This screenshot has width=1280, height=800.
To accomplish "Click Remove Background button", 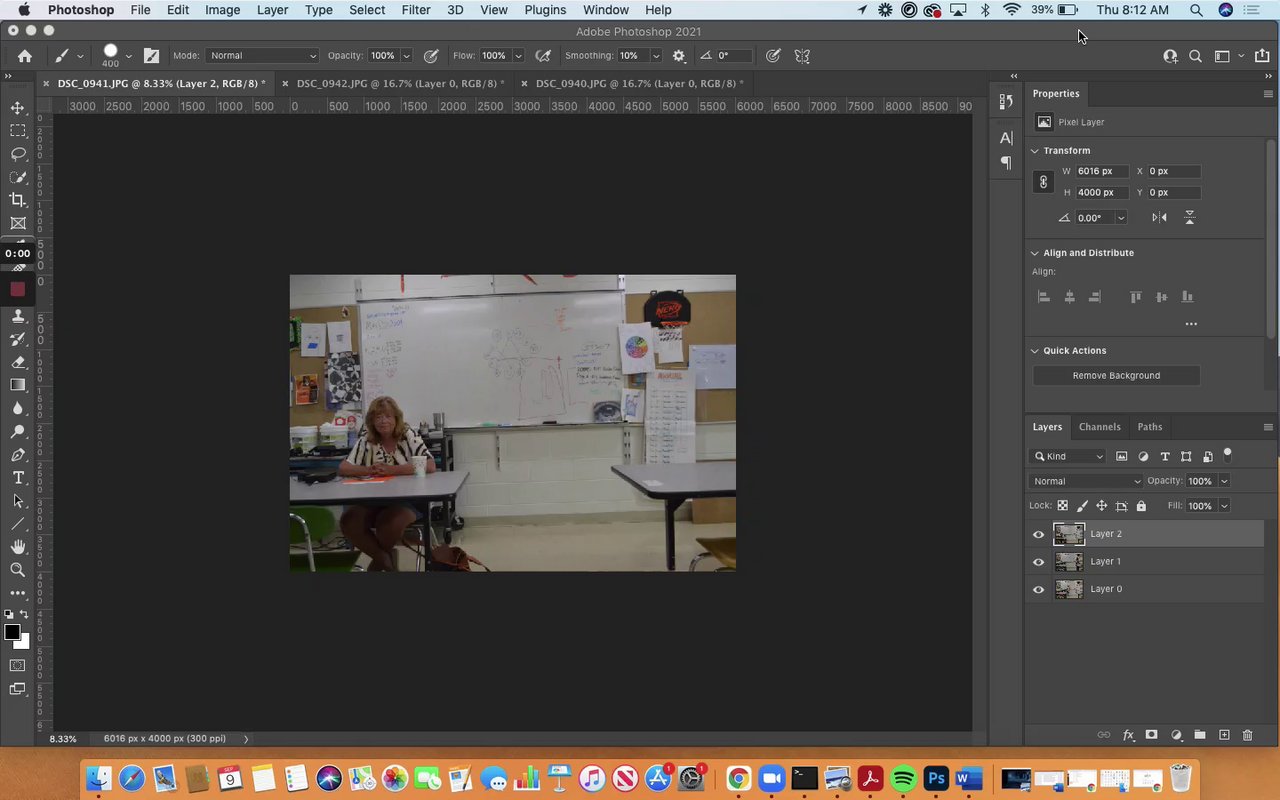I will click(1116, 376).
